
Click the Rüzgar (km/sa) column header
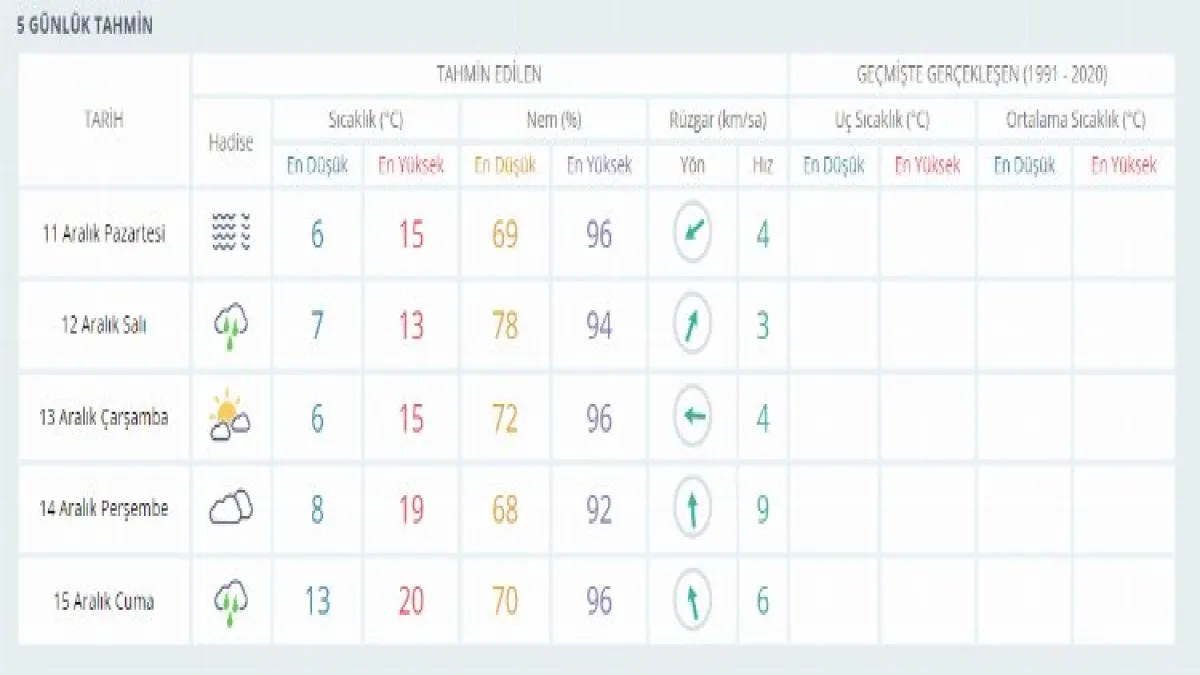coord(718,121)
